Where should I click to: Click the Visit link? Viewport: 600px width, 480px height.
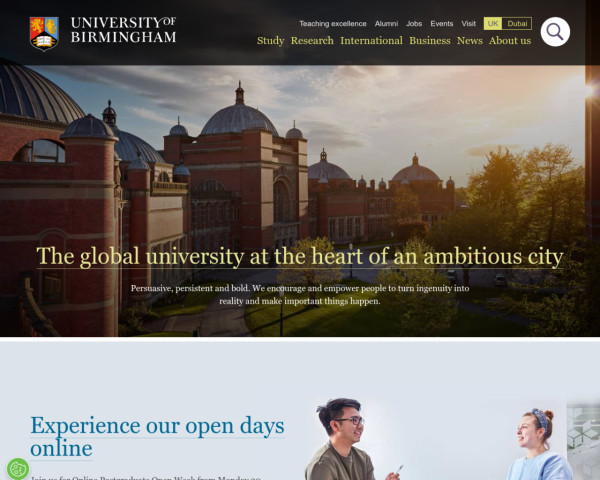pos(468,24)
